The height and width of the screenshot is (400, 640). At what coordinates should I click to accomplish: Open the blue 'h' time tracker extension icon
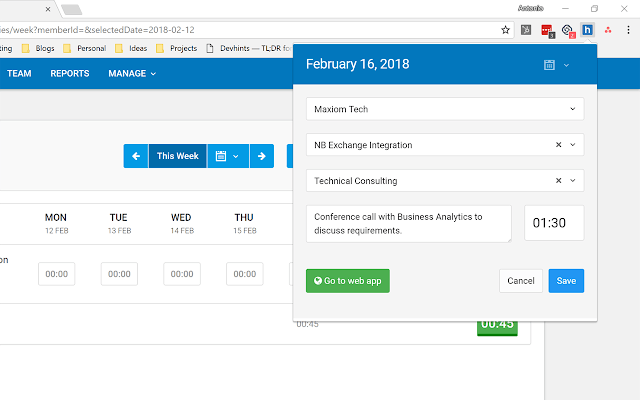(x=587, y=30)
